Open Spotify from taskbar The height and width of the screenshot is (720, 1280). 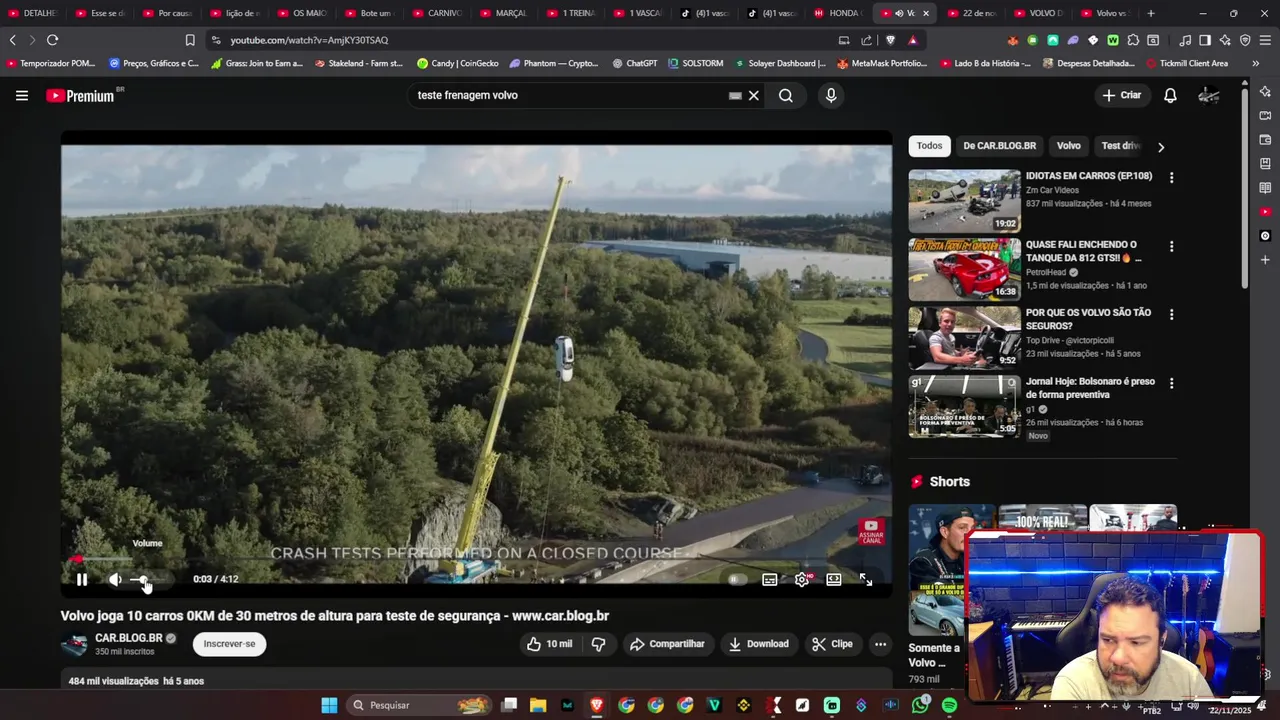pyautogui.click(x=949, y=705)
